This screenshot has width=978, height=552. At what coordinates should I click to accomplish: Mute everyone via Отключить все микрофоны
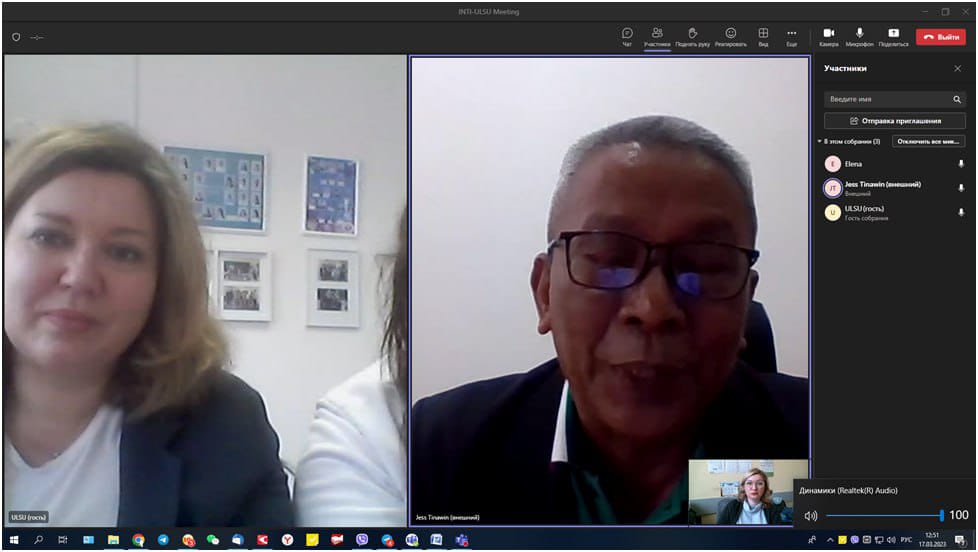coord(928,142)
